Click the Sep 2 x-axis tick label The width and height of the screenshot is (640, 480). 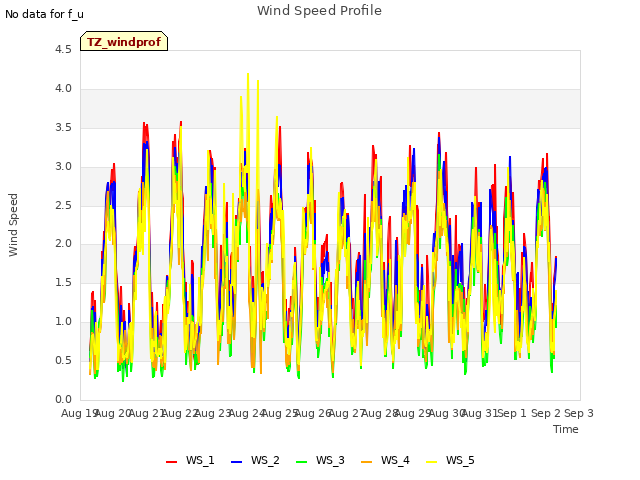pyautogui.click(x=546, y=413)
